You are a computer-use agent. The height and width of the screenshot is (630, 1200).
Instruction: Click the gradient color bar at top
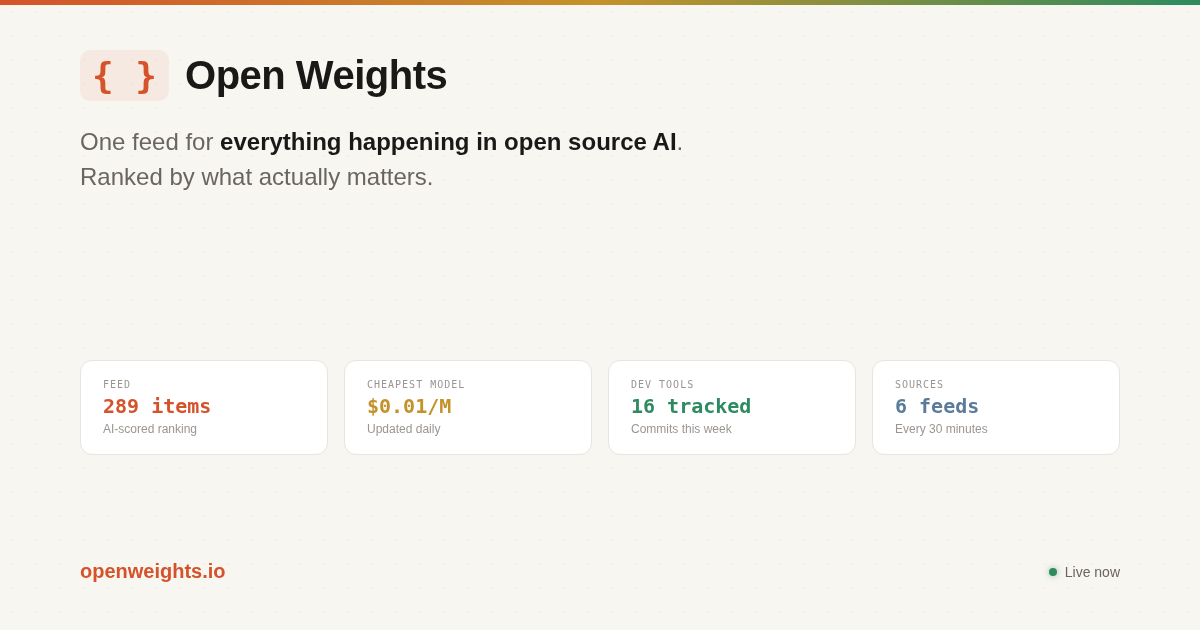(600, 2)
